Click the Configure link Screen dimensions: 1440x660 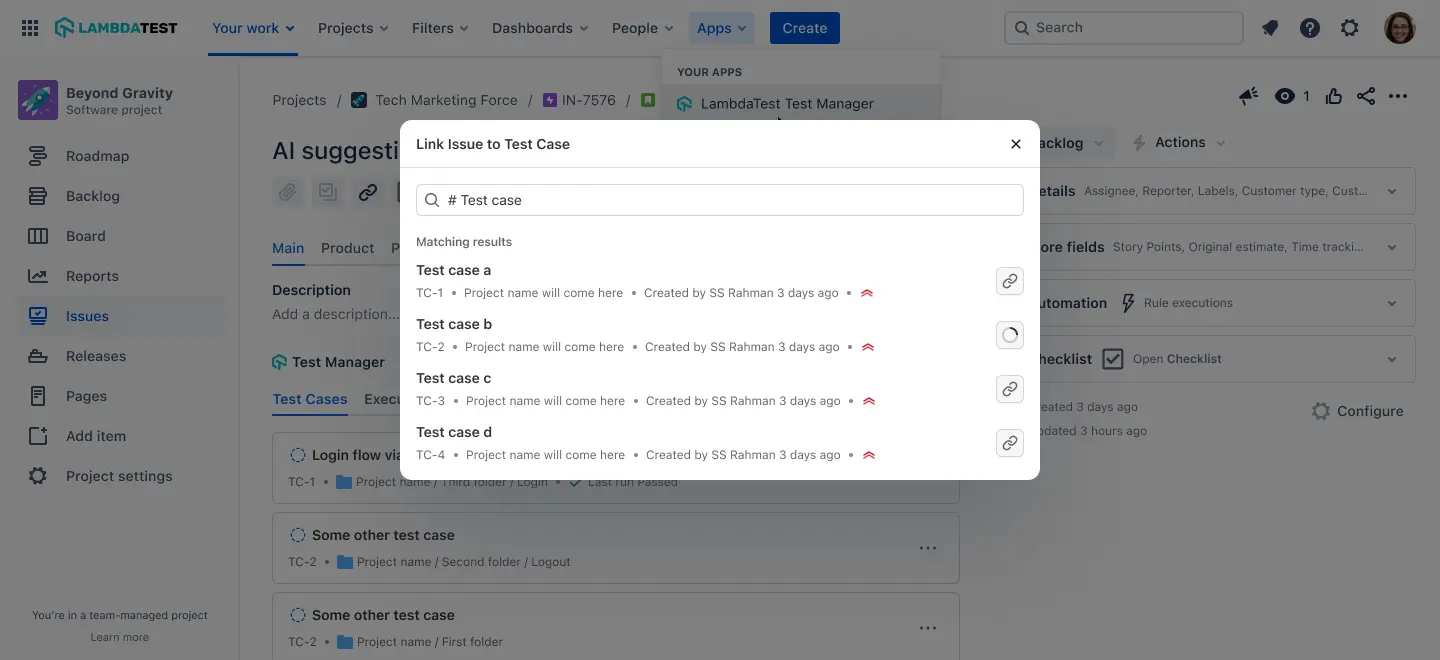[1357, 411]
